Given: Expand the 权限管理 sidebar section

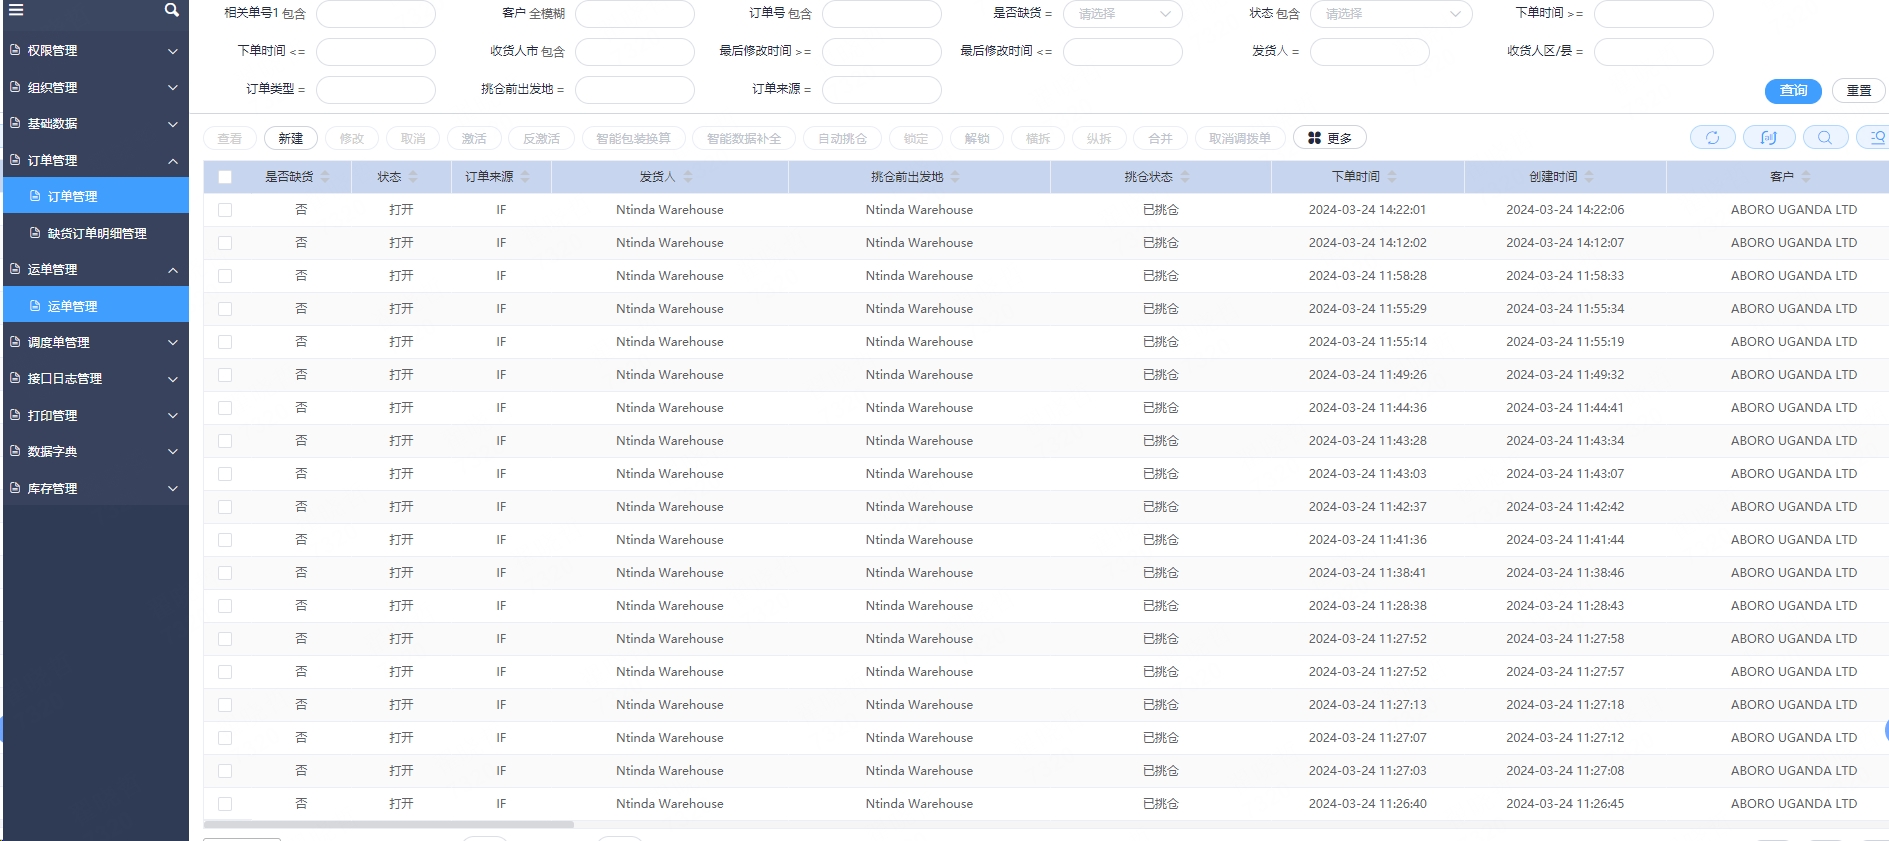Looking at the screenshot, I should 95,50.
